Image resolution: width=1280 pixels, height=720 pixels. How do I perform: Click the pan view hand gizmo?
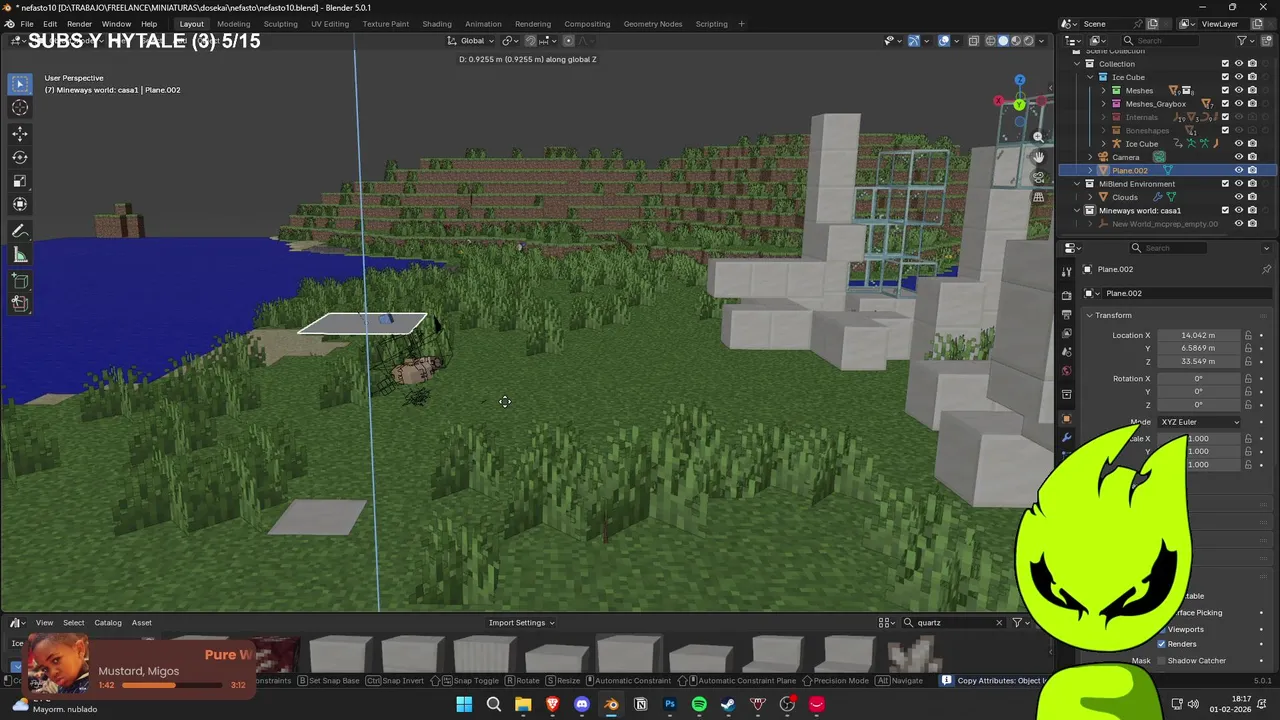click(1038, 157)
